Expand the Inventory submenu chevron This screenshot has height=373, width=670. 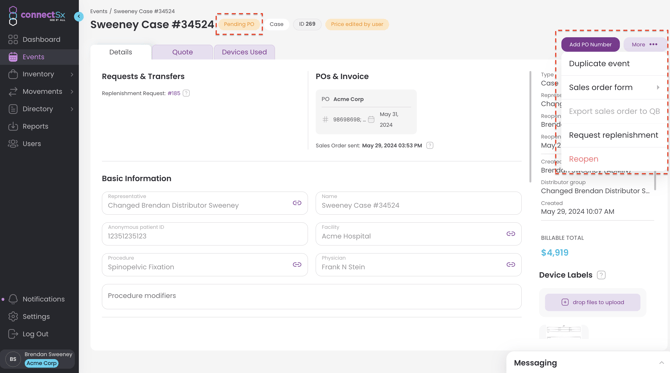72,74
